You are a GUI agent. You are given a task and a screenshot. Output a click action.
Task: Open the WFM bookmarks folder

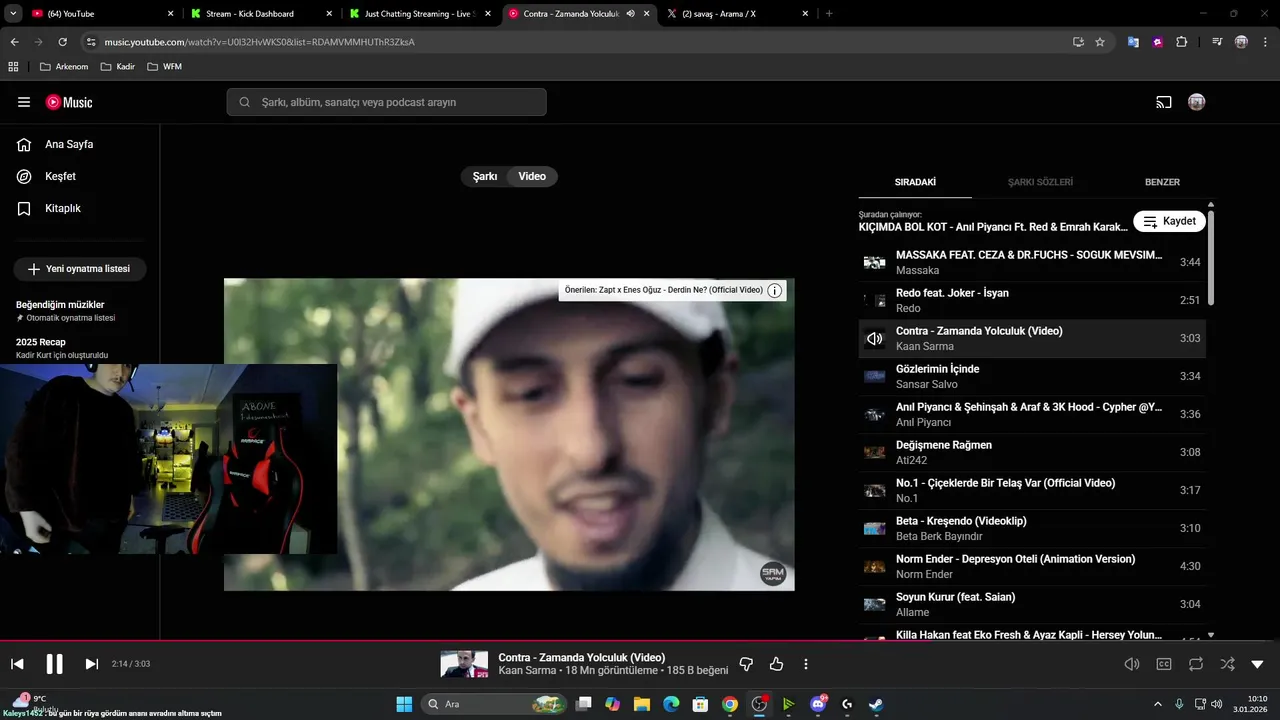[x=165, y=67]
